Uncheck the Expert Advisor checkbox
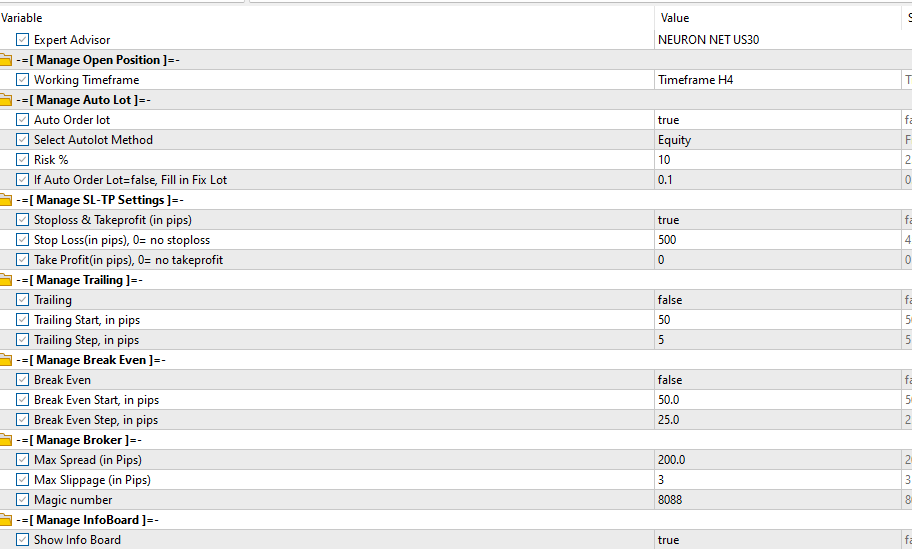Image resolution: width=912 pixels, height=549 pixels. [x=23, y=40]
